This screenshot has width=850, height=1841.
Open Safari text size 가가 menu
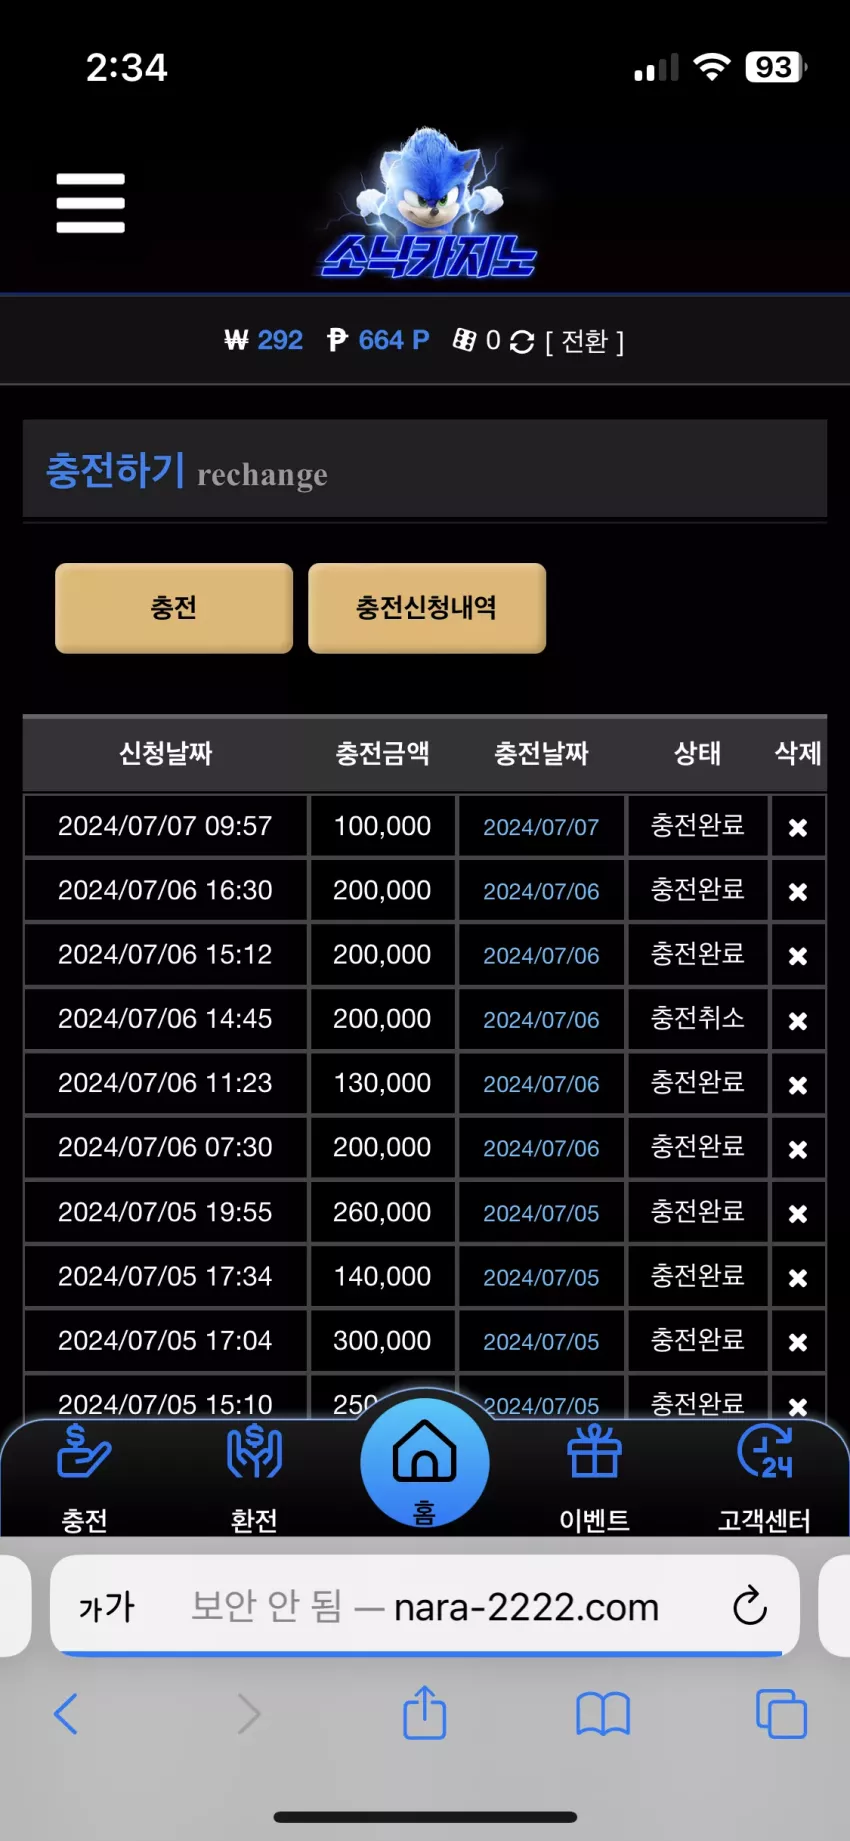pyautogui.click(x=106, y=1607)
